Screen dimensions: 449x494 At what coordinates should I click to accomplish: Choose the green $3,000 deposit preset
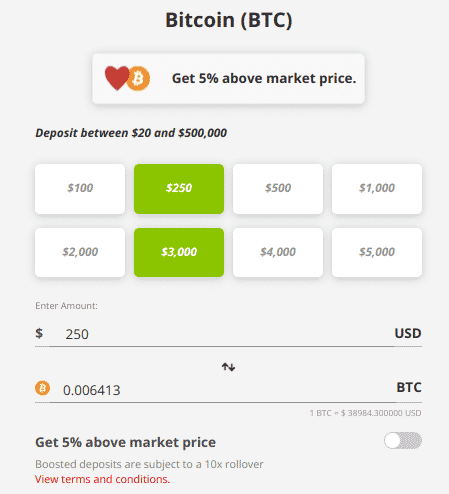(x=179, y=252)
